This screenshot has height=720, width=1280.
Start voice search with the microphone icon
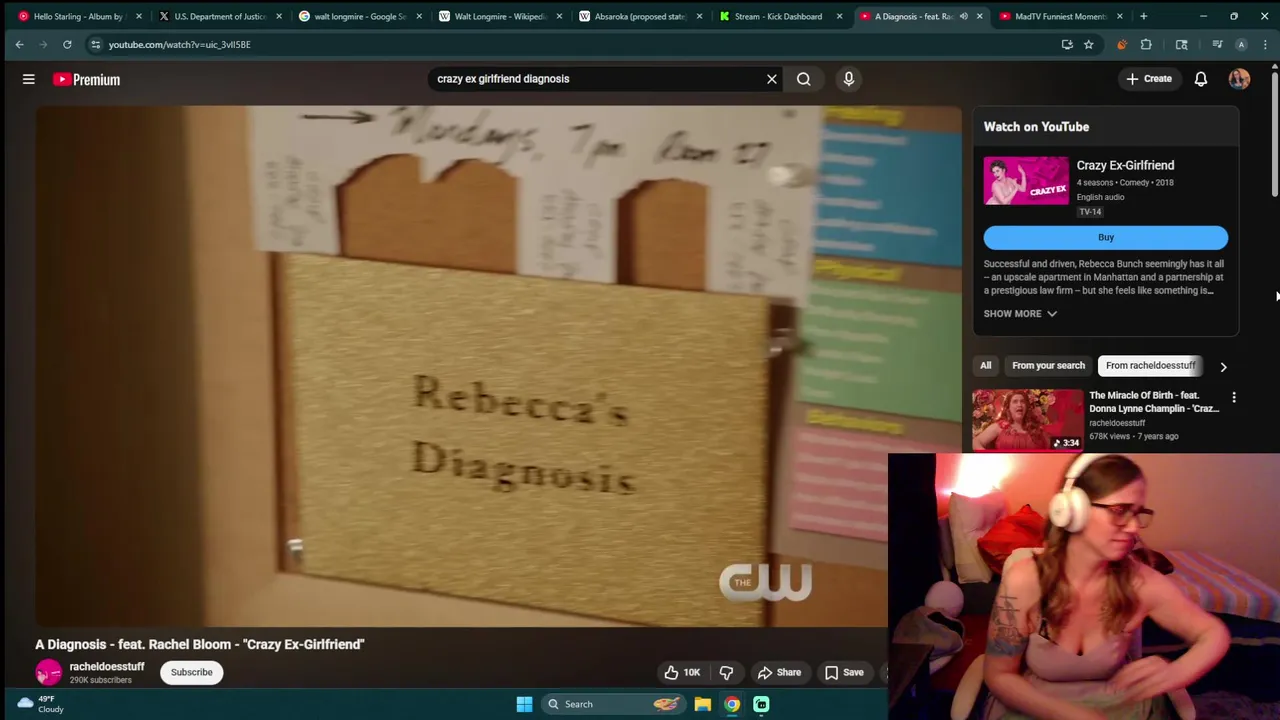click(x=848, y=79)
